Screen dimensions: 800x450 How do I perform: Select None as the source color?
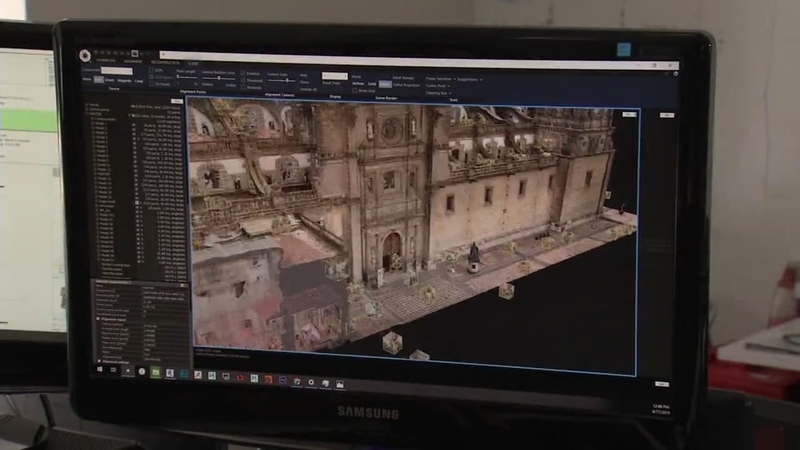(87, 79)
